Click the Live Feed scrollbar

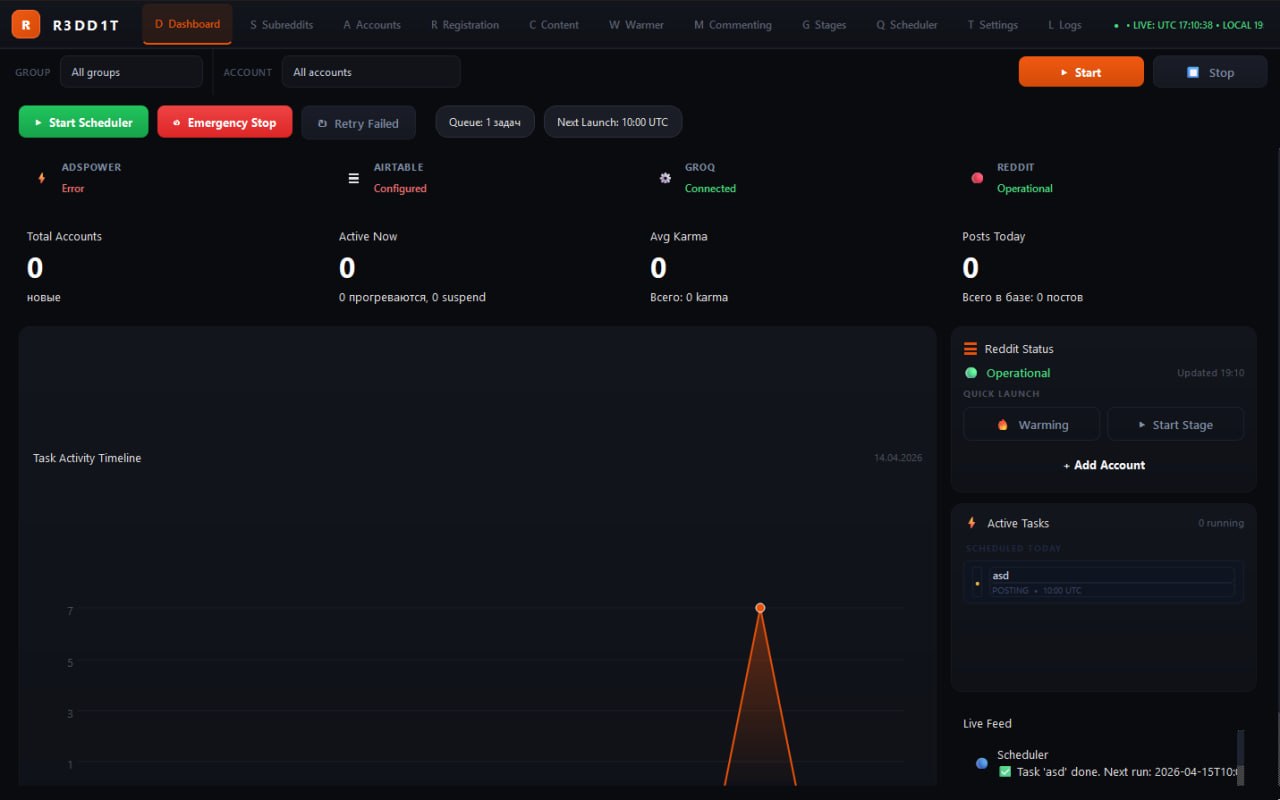click(x=1241, y=758)
